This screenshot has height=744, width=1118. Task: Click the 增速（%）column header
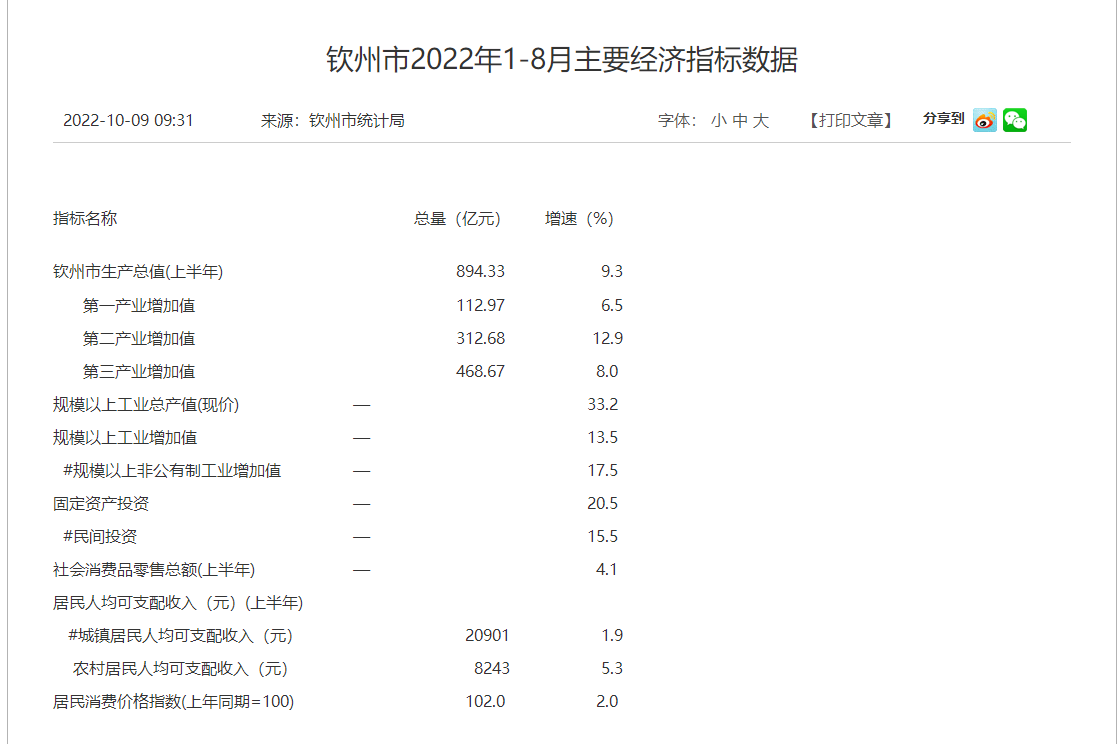[x=579, y=219]
